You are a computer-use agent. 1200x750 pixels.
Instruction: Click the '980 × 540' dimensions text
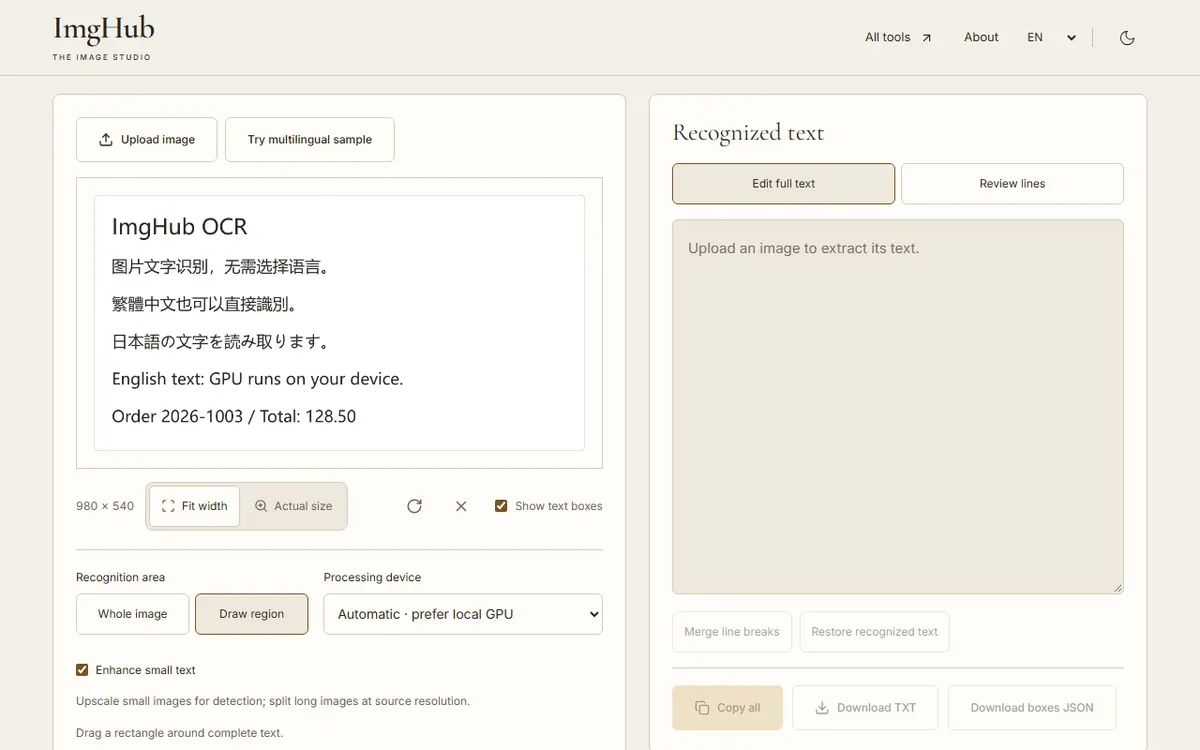pyautogui.click(x=105, y=506)
